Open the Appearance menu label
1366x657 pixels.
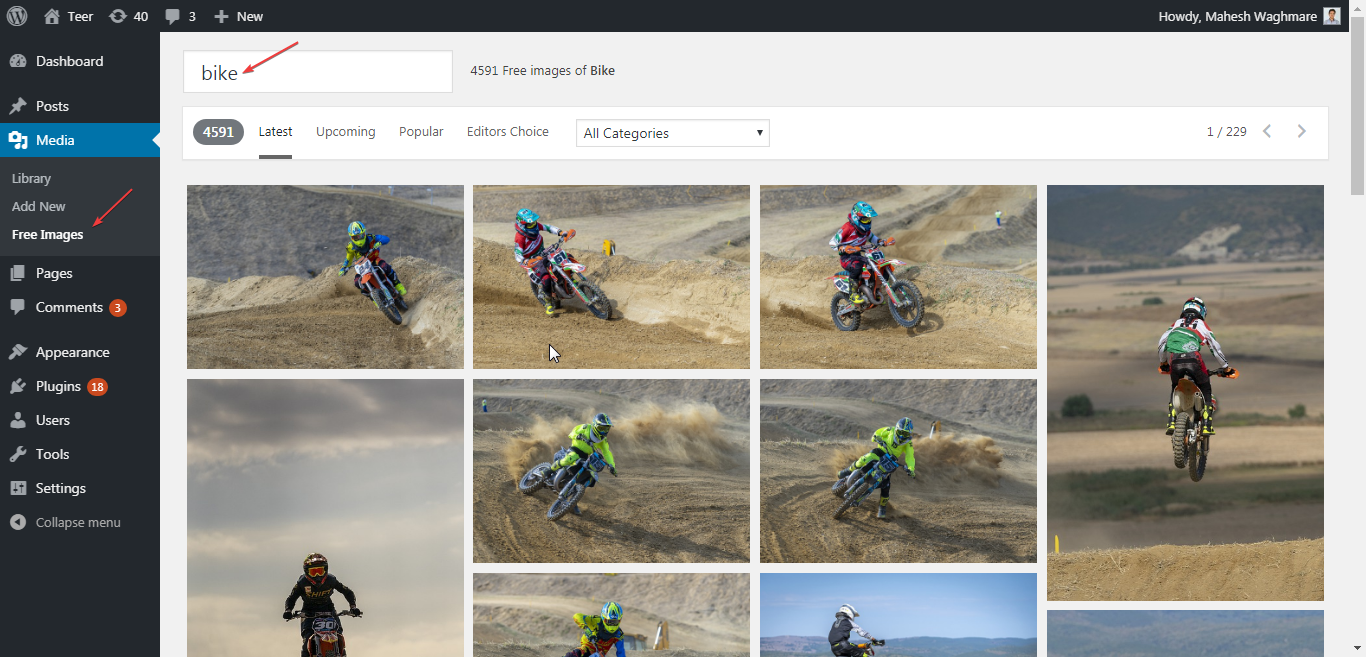point(73,352)
